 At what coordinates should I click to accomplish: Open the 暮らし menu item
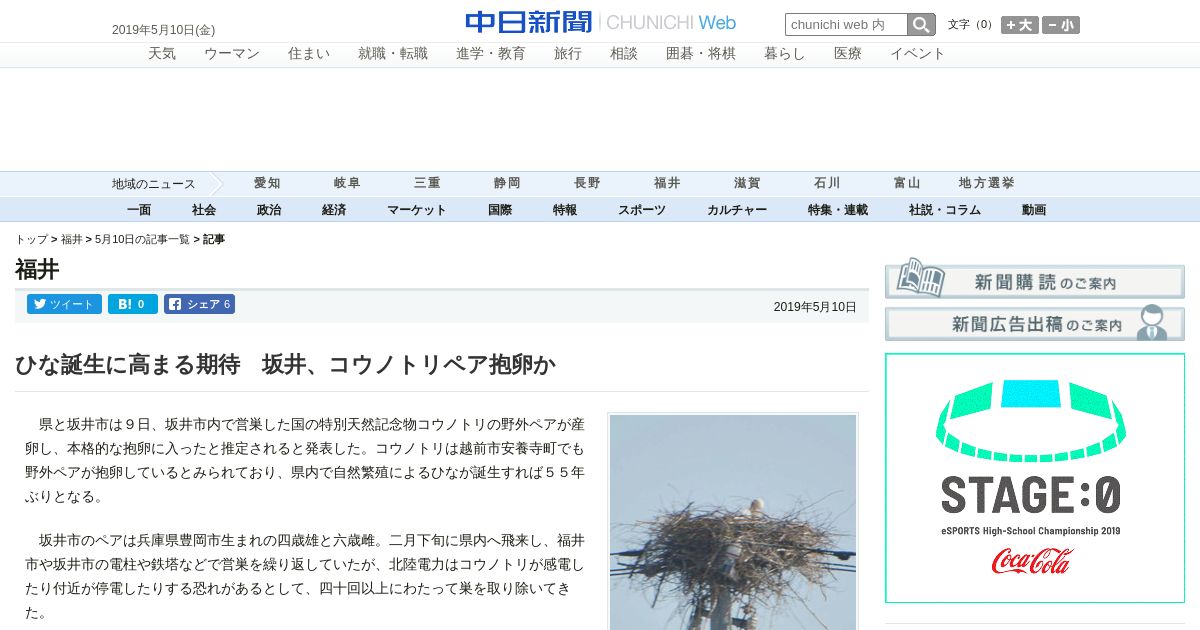785,54
